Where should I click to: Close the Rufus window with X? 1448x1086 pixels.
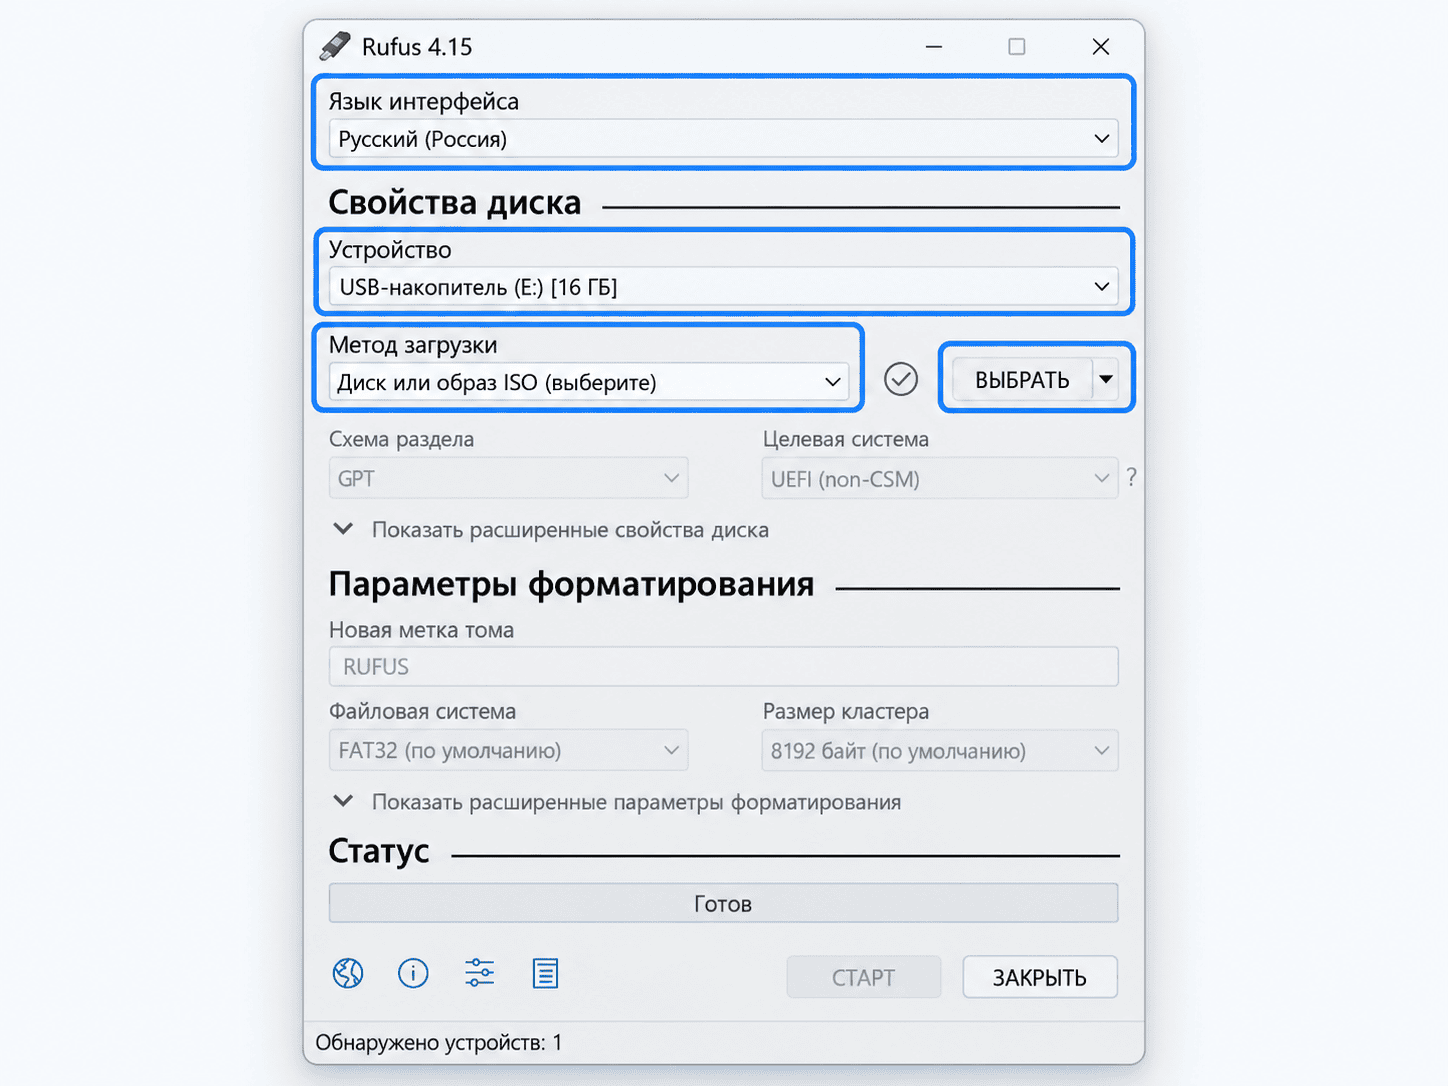pyautogui.click(x=1101, y=46)
